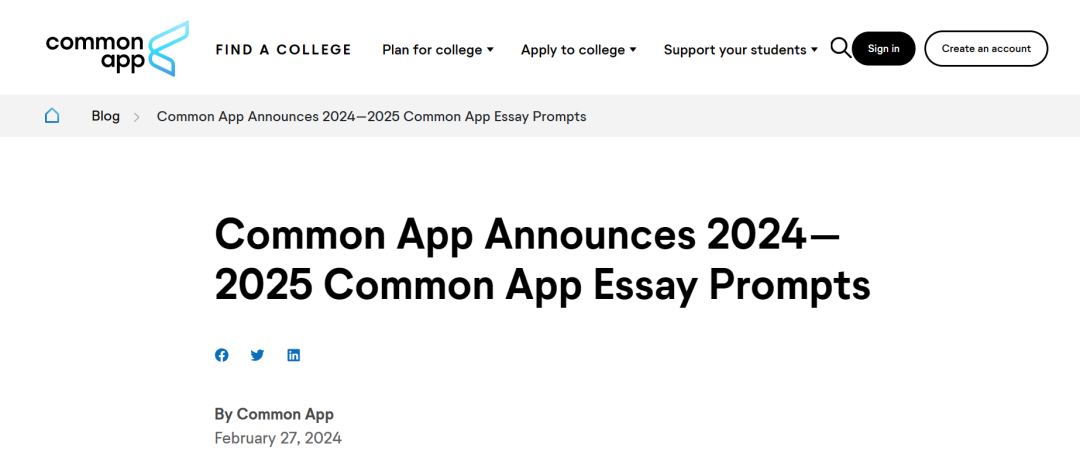Share the article on Twitter

coord(257,355)
